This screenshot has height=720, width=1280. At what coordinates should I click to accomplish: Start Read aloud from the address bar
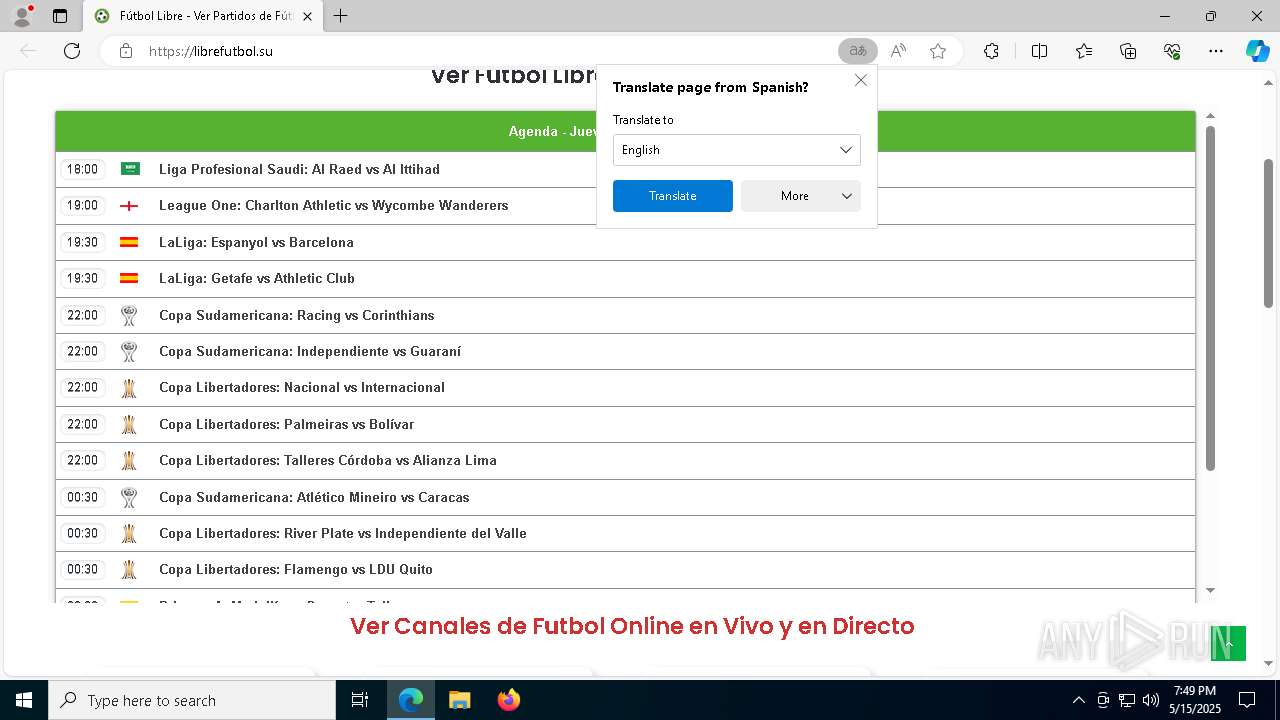[x=898, y=51]
